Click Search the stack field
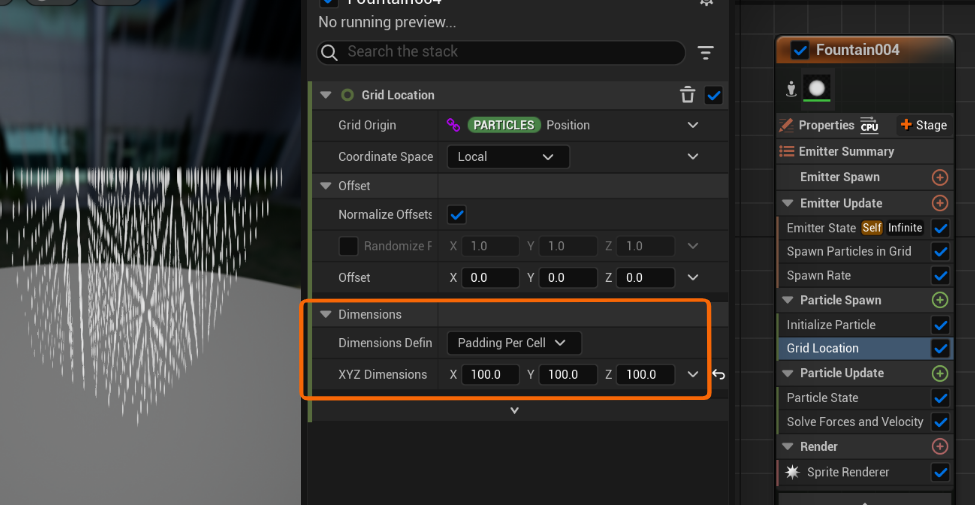 501,52
